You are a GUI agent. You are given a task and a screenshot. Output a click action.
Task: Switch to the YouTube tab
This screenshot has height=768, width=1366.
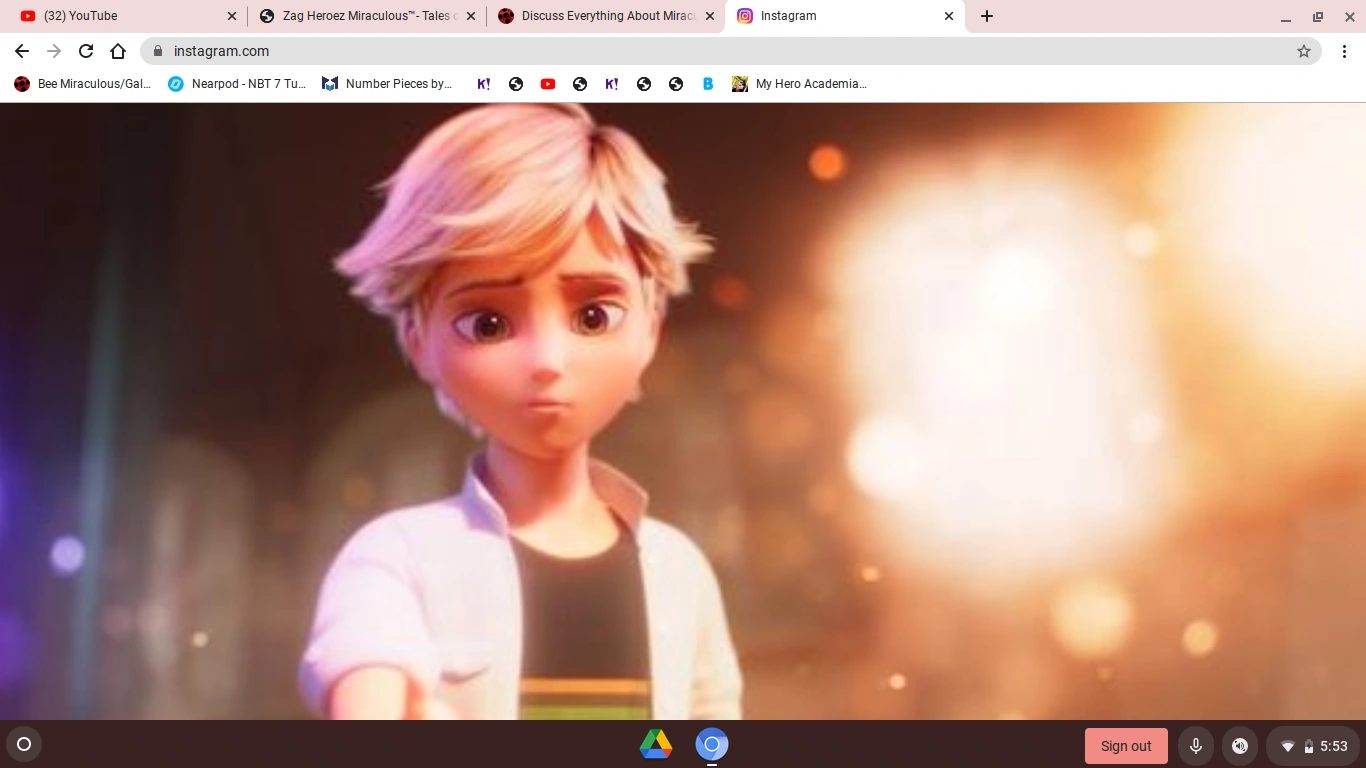[110, 16]
